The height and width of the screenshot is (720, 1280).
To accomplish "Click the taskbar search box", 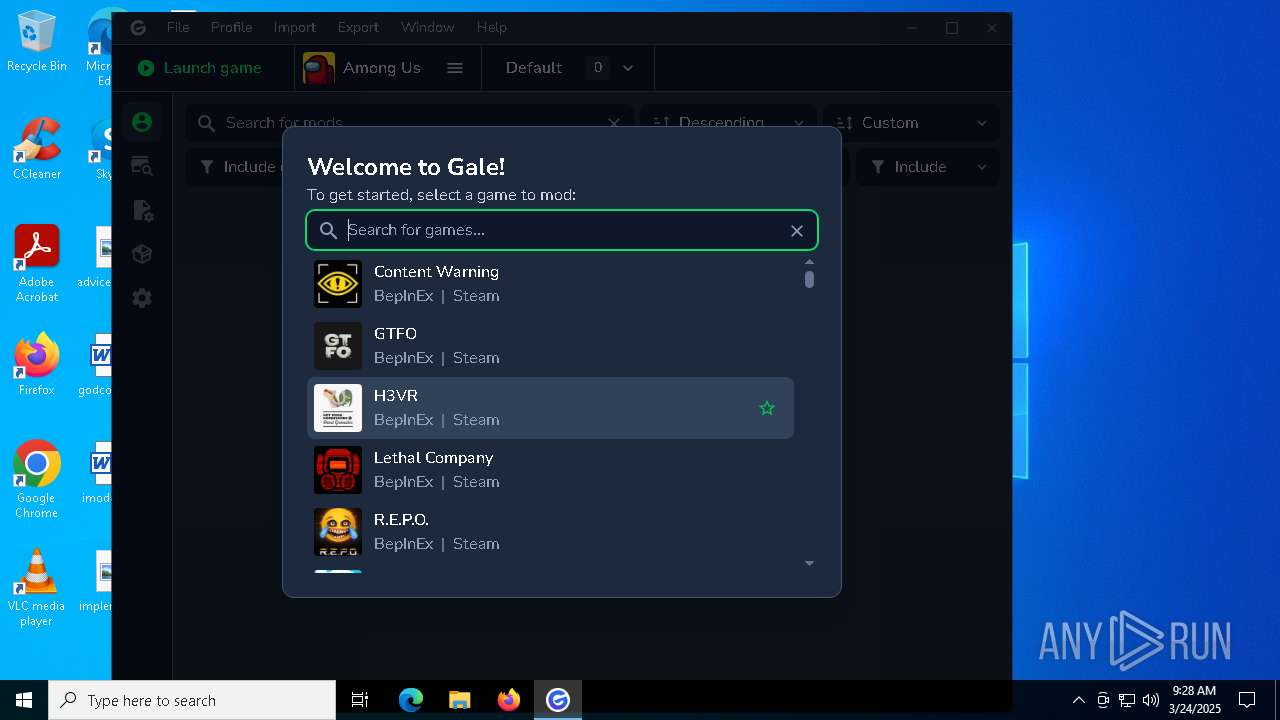I will click(x=192, y=700).
